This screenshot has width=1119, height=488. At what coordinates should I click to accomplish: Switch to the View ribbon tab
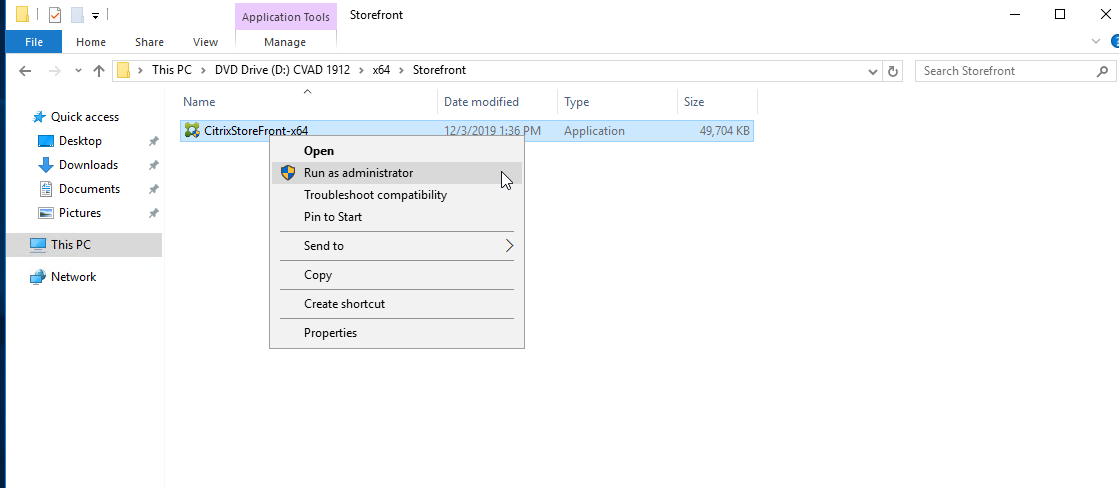click(x=205, y=42)
